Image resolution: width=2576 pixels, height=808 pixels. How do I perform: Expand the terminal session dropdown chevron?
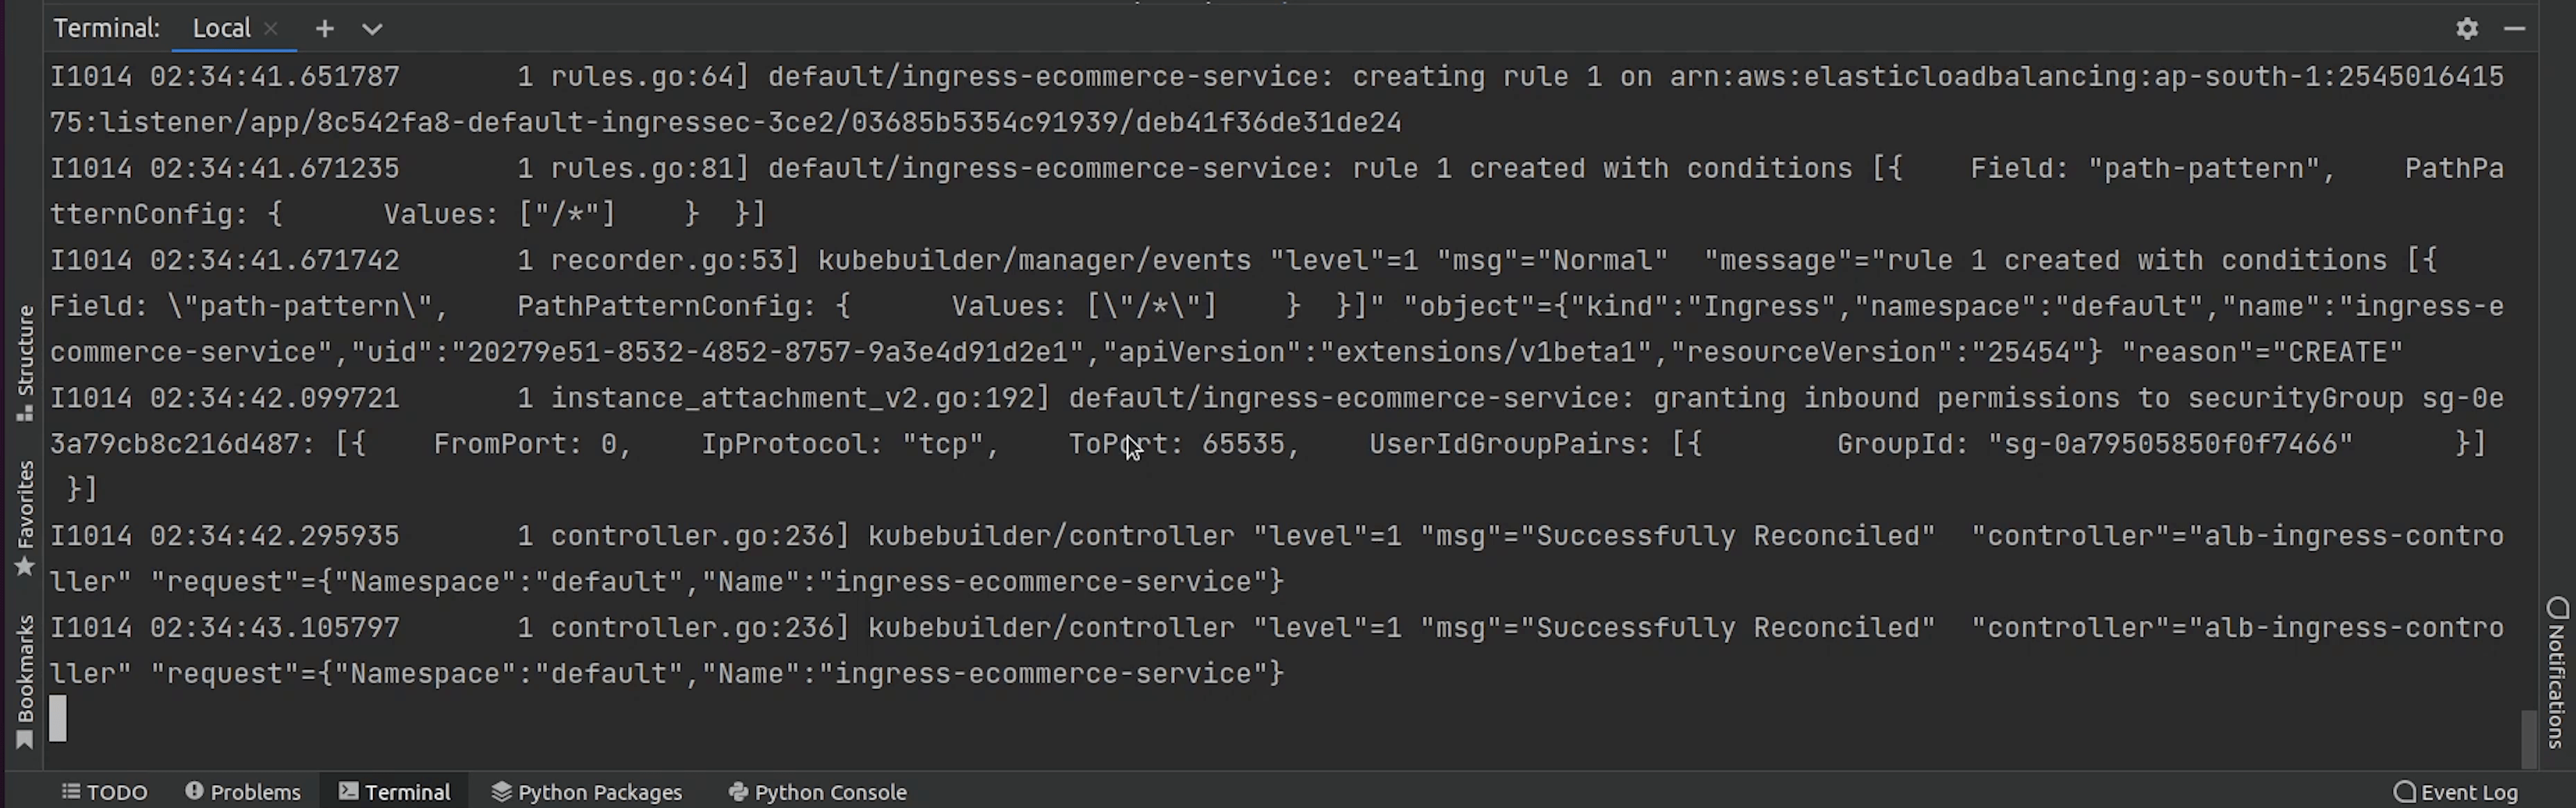click(372, 29)
